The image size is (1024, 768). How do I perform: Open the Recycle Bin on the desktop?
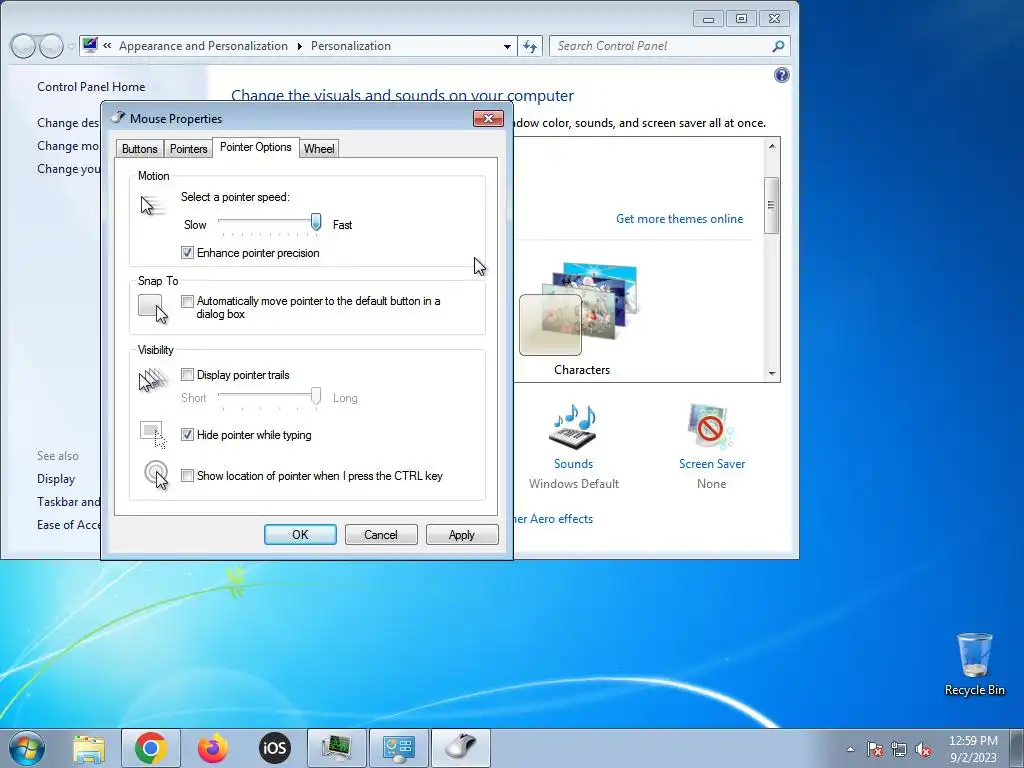coord(974,664)
